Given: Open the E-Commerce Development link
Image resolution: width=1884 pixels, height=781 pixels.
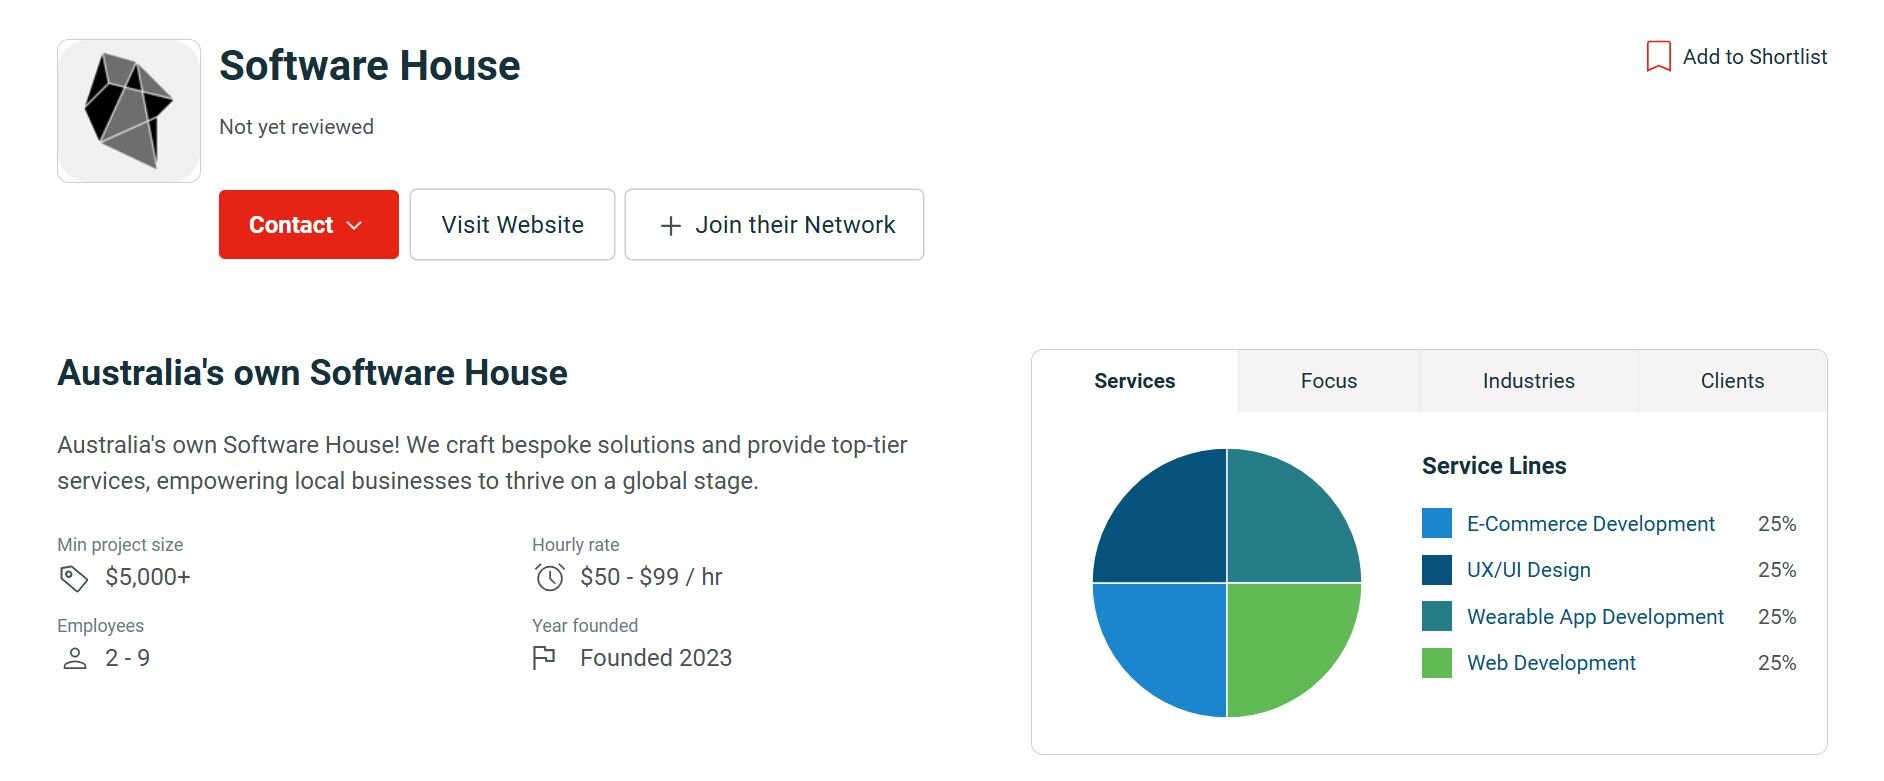Looking at the screenshot, I should pyautogui.click(x=1590, y=524).
